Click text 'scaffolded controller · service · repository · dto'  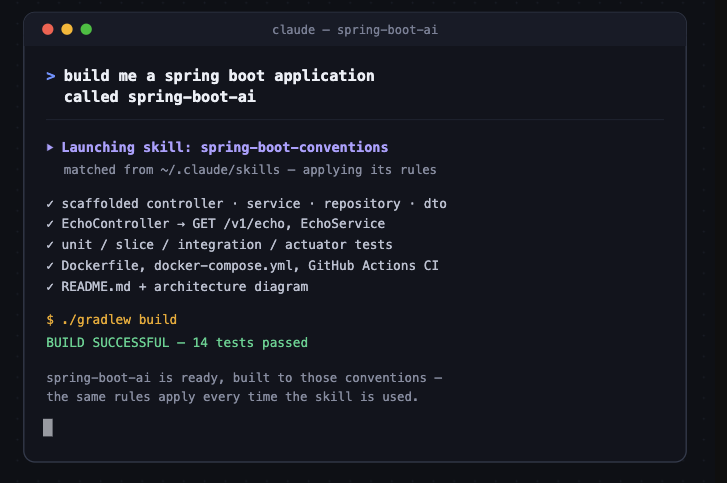click(254, 204)
